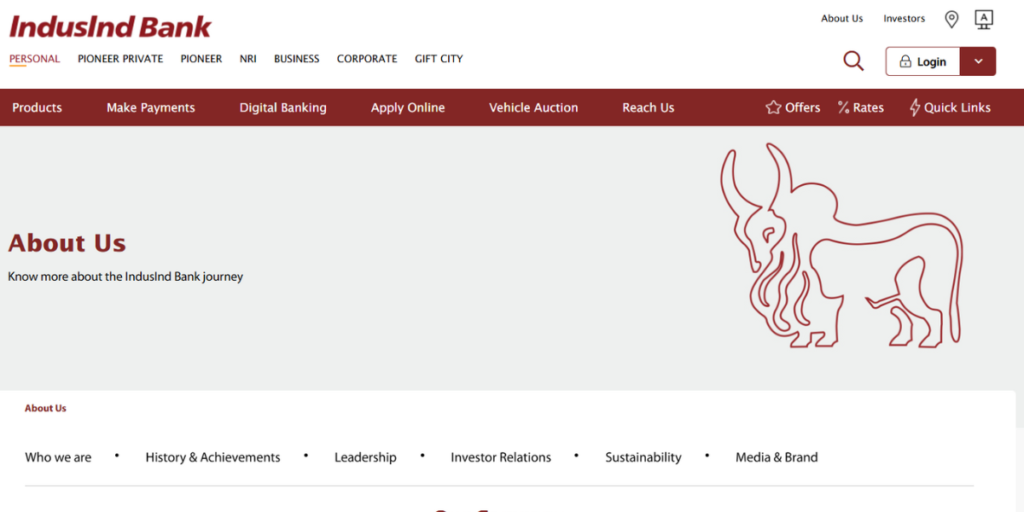Click the Login button

click(x=923, y=61)
